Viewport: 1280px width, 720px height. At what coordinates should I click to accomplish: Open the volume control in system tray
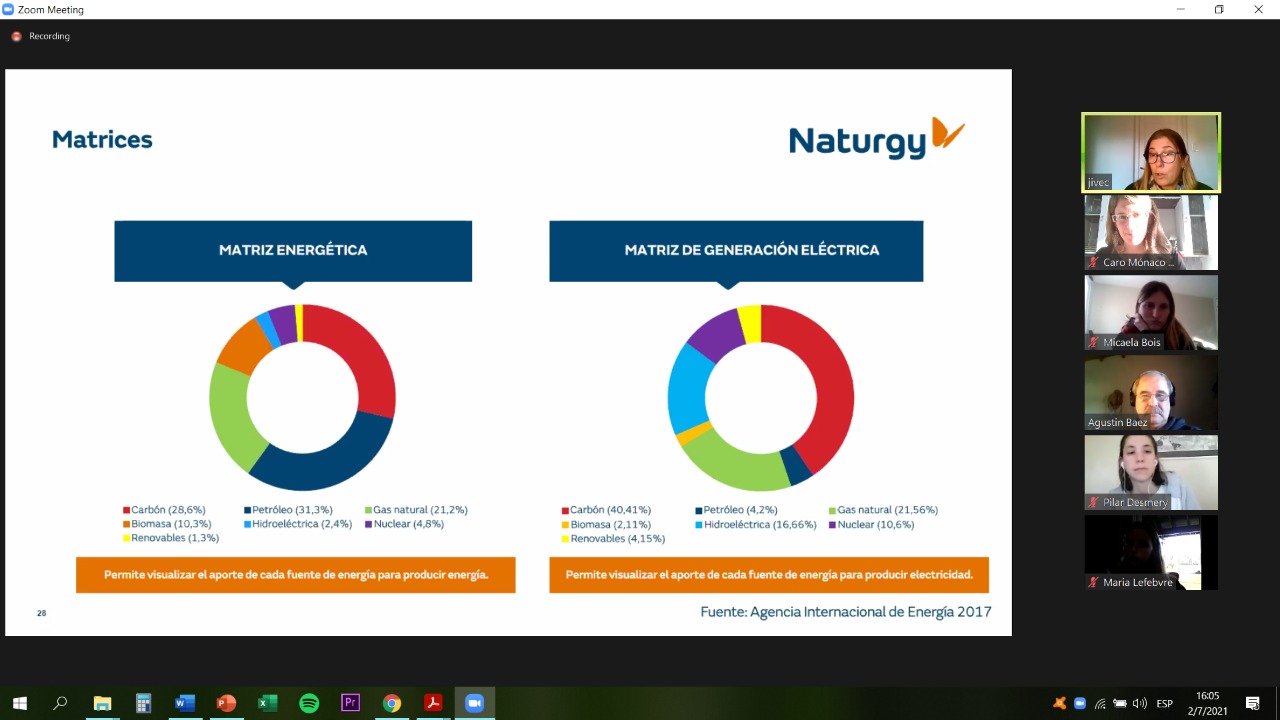pos(1140,703)
